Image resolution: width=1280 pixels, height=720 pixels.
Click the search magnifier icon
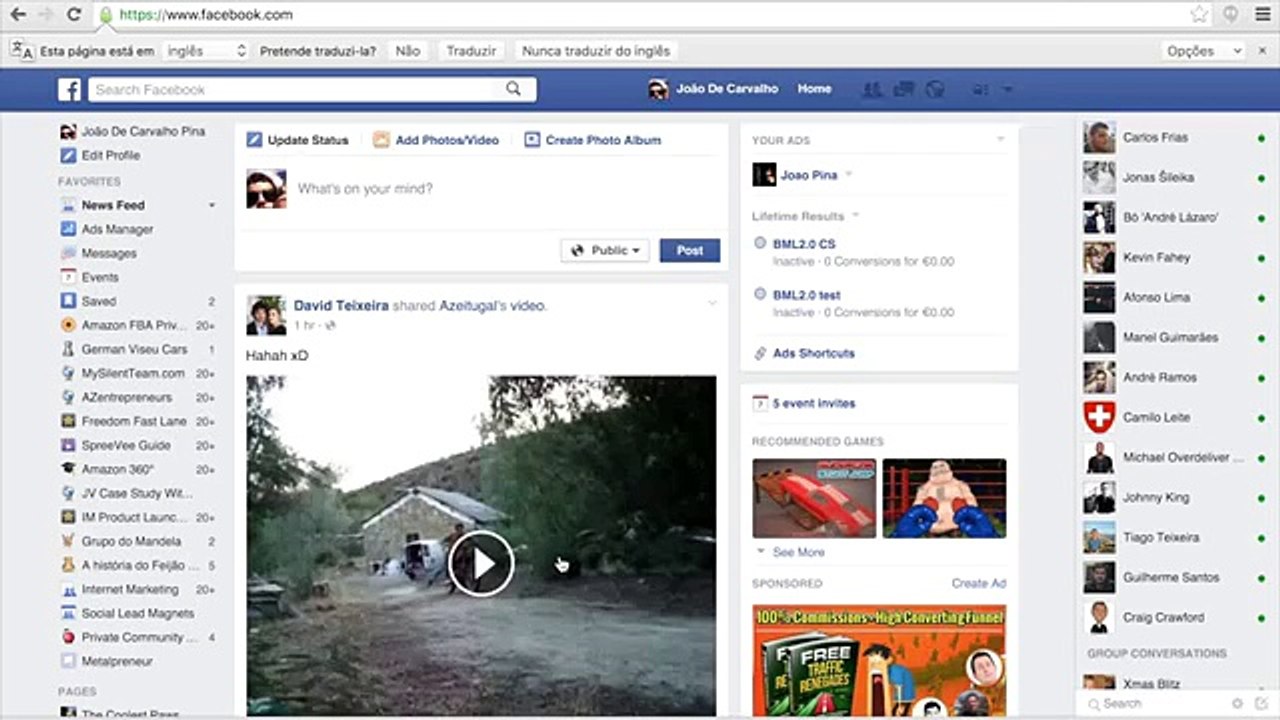tap(513, 89)
